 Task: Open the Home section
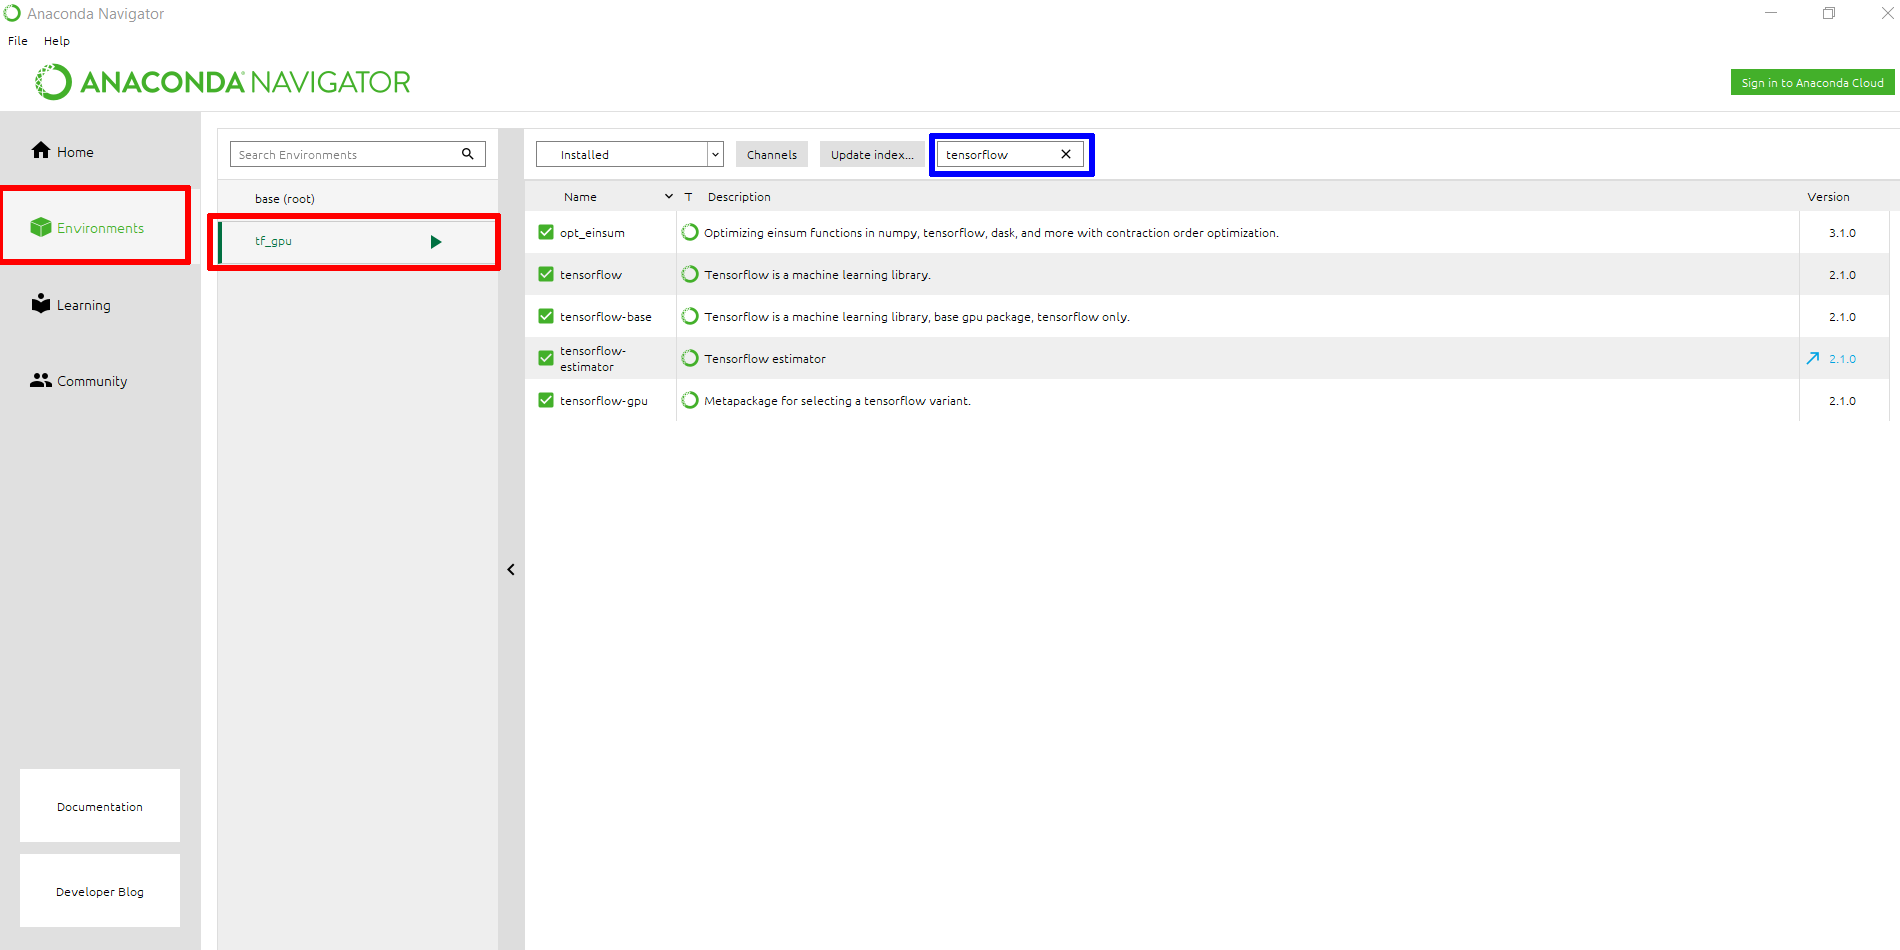[62, 151]
